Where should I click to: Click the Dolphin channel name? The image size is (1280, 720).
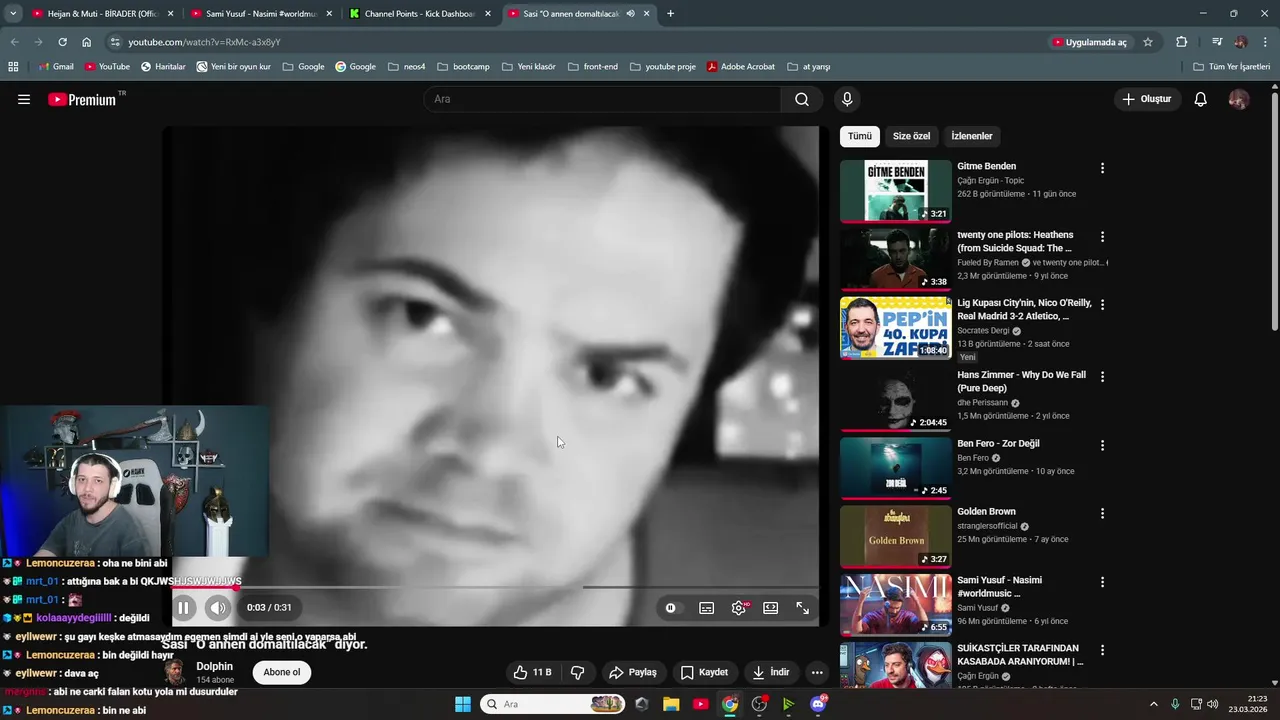[214, 666]
